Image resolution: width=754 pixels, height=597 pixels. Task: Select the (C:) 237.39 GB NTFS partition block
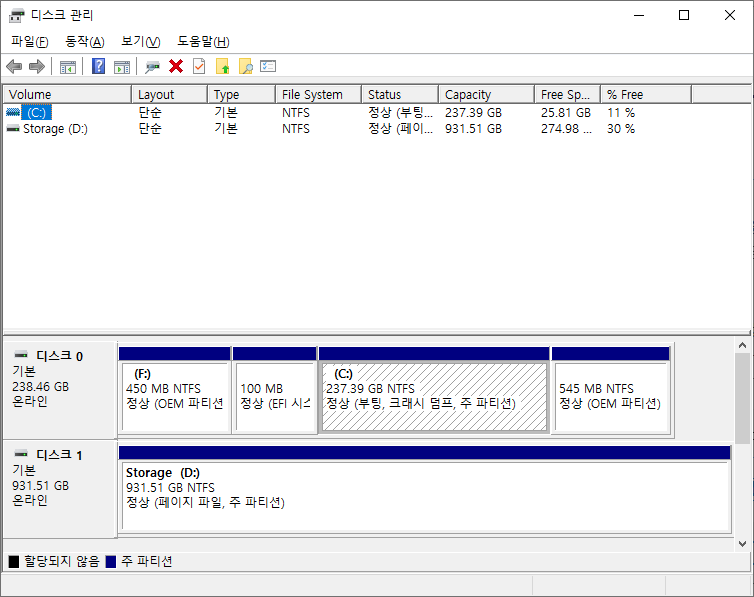click(434, 390)
